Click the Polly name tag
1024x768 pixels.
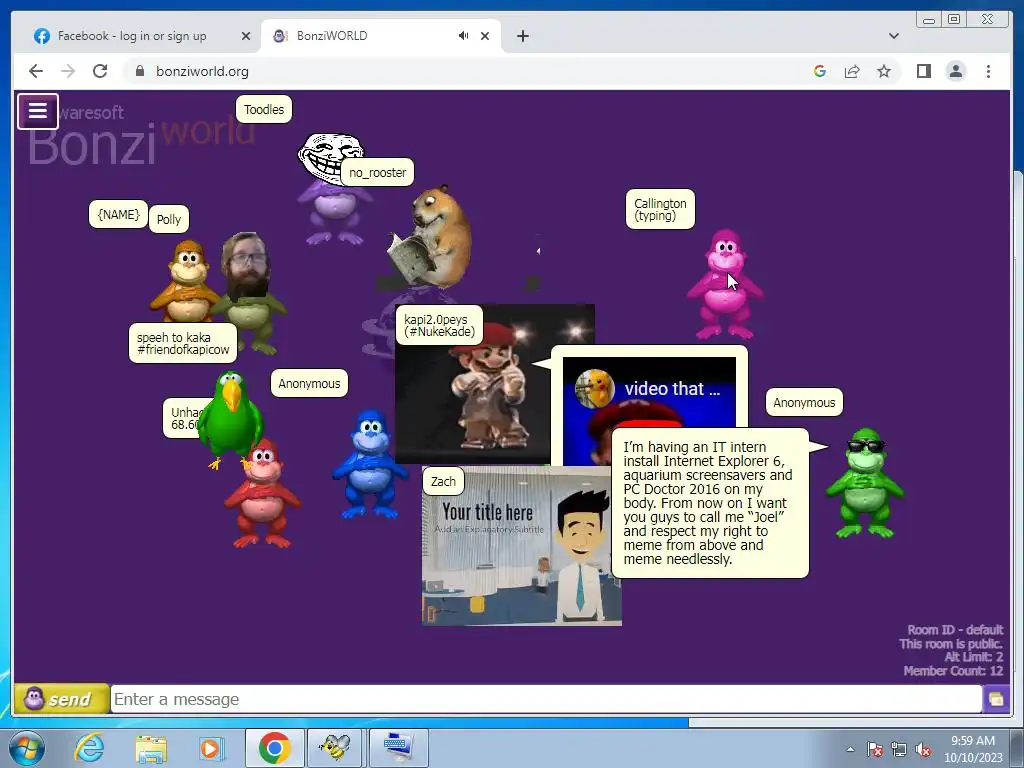point(168,219)
